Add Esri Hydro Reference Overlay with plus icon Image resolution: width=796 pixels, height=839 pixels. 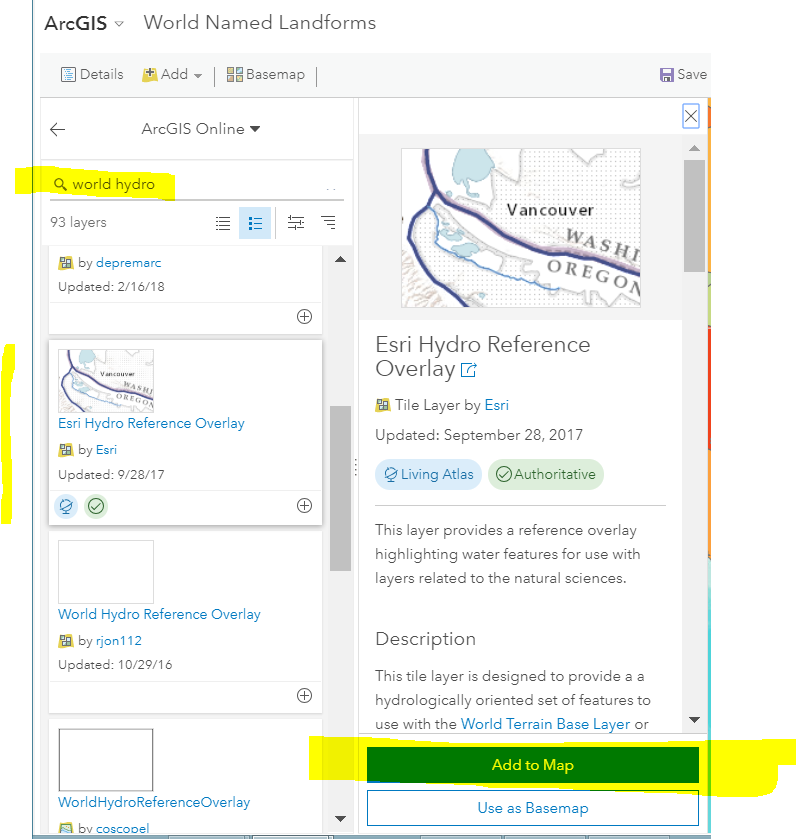[x=304, y=506]
